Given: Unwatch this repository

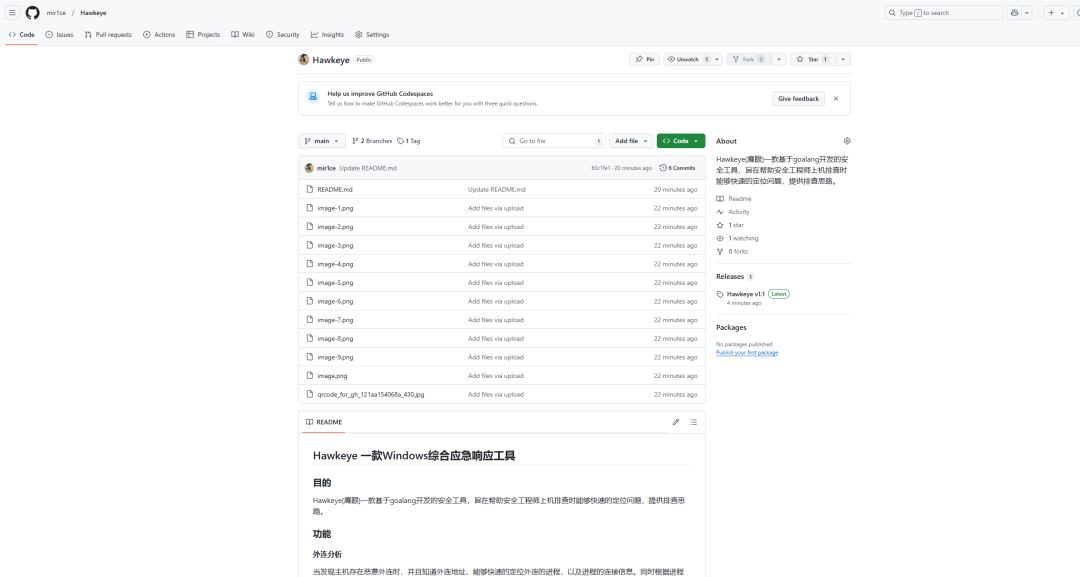Looking at the screenshot, I should (x=686, y=59).
